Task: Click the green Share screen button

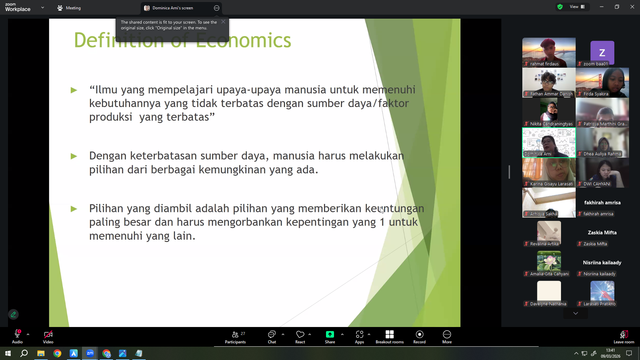Action: click(330, 337)
